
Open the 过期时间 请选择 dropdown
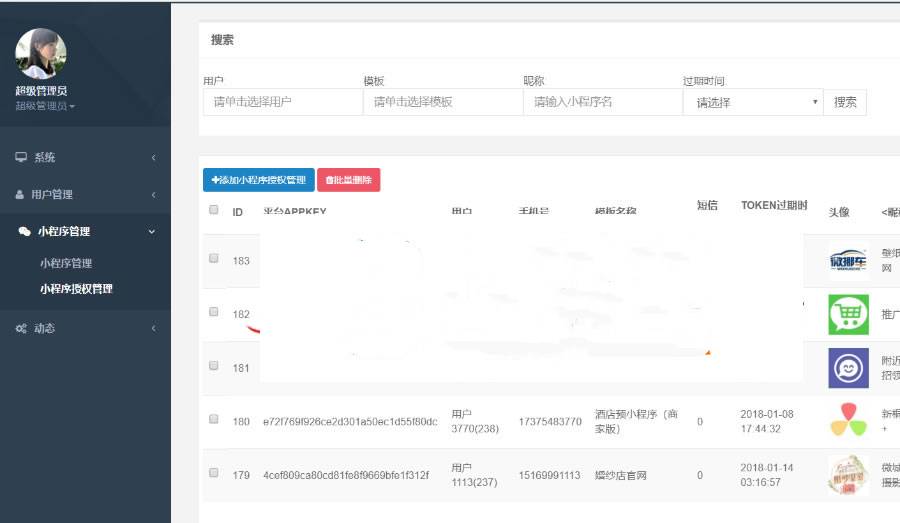point(752,102)
